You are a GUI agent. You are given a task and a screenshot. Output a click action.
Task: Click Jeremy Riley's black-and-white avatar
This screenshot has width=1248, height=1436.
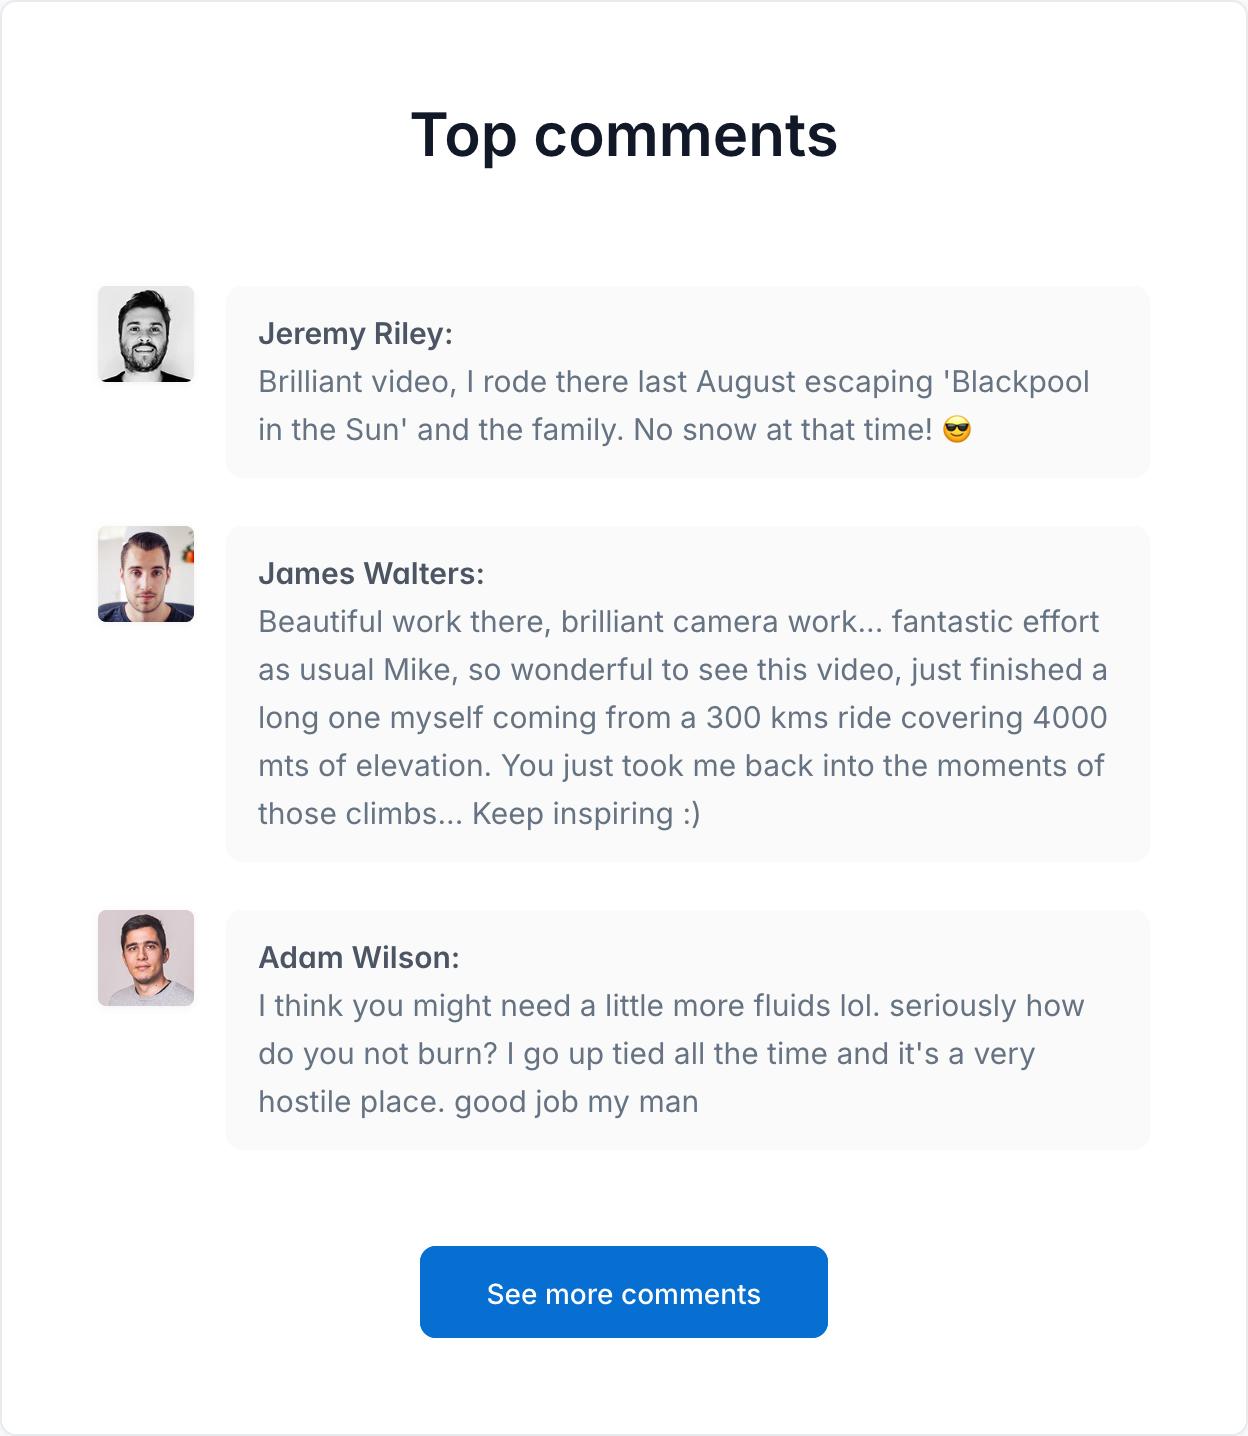(146, 334)
